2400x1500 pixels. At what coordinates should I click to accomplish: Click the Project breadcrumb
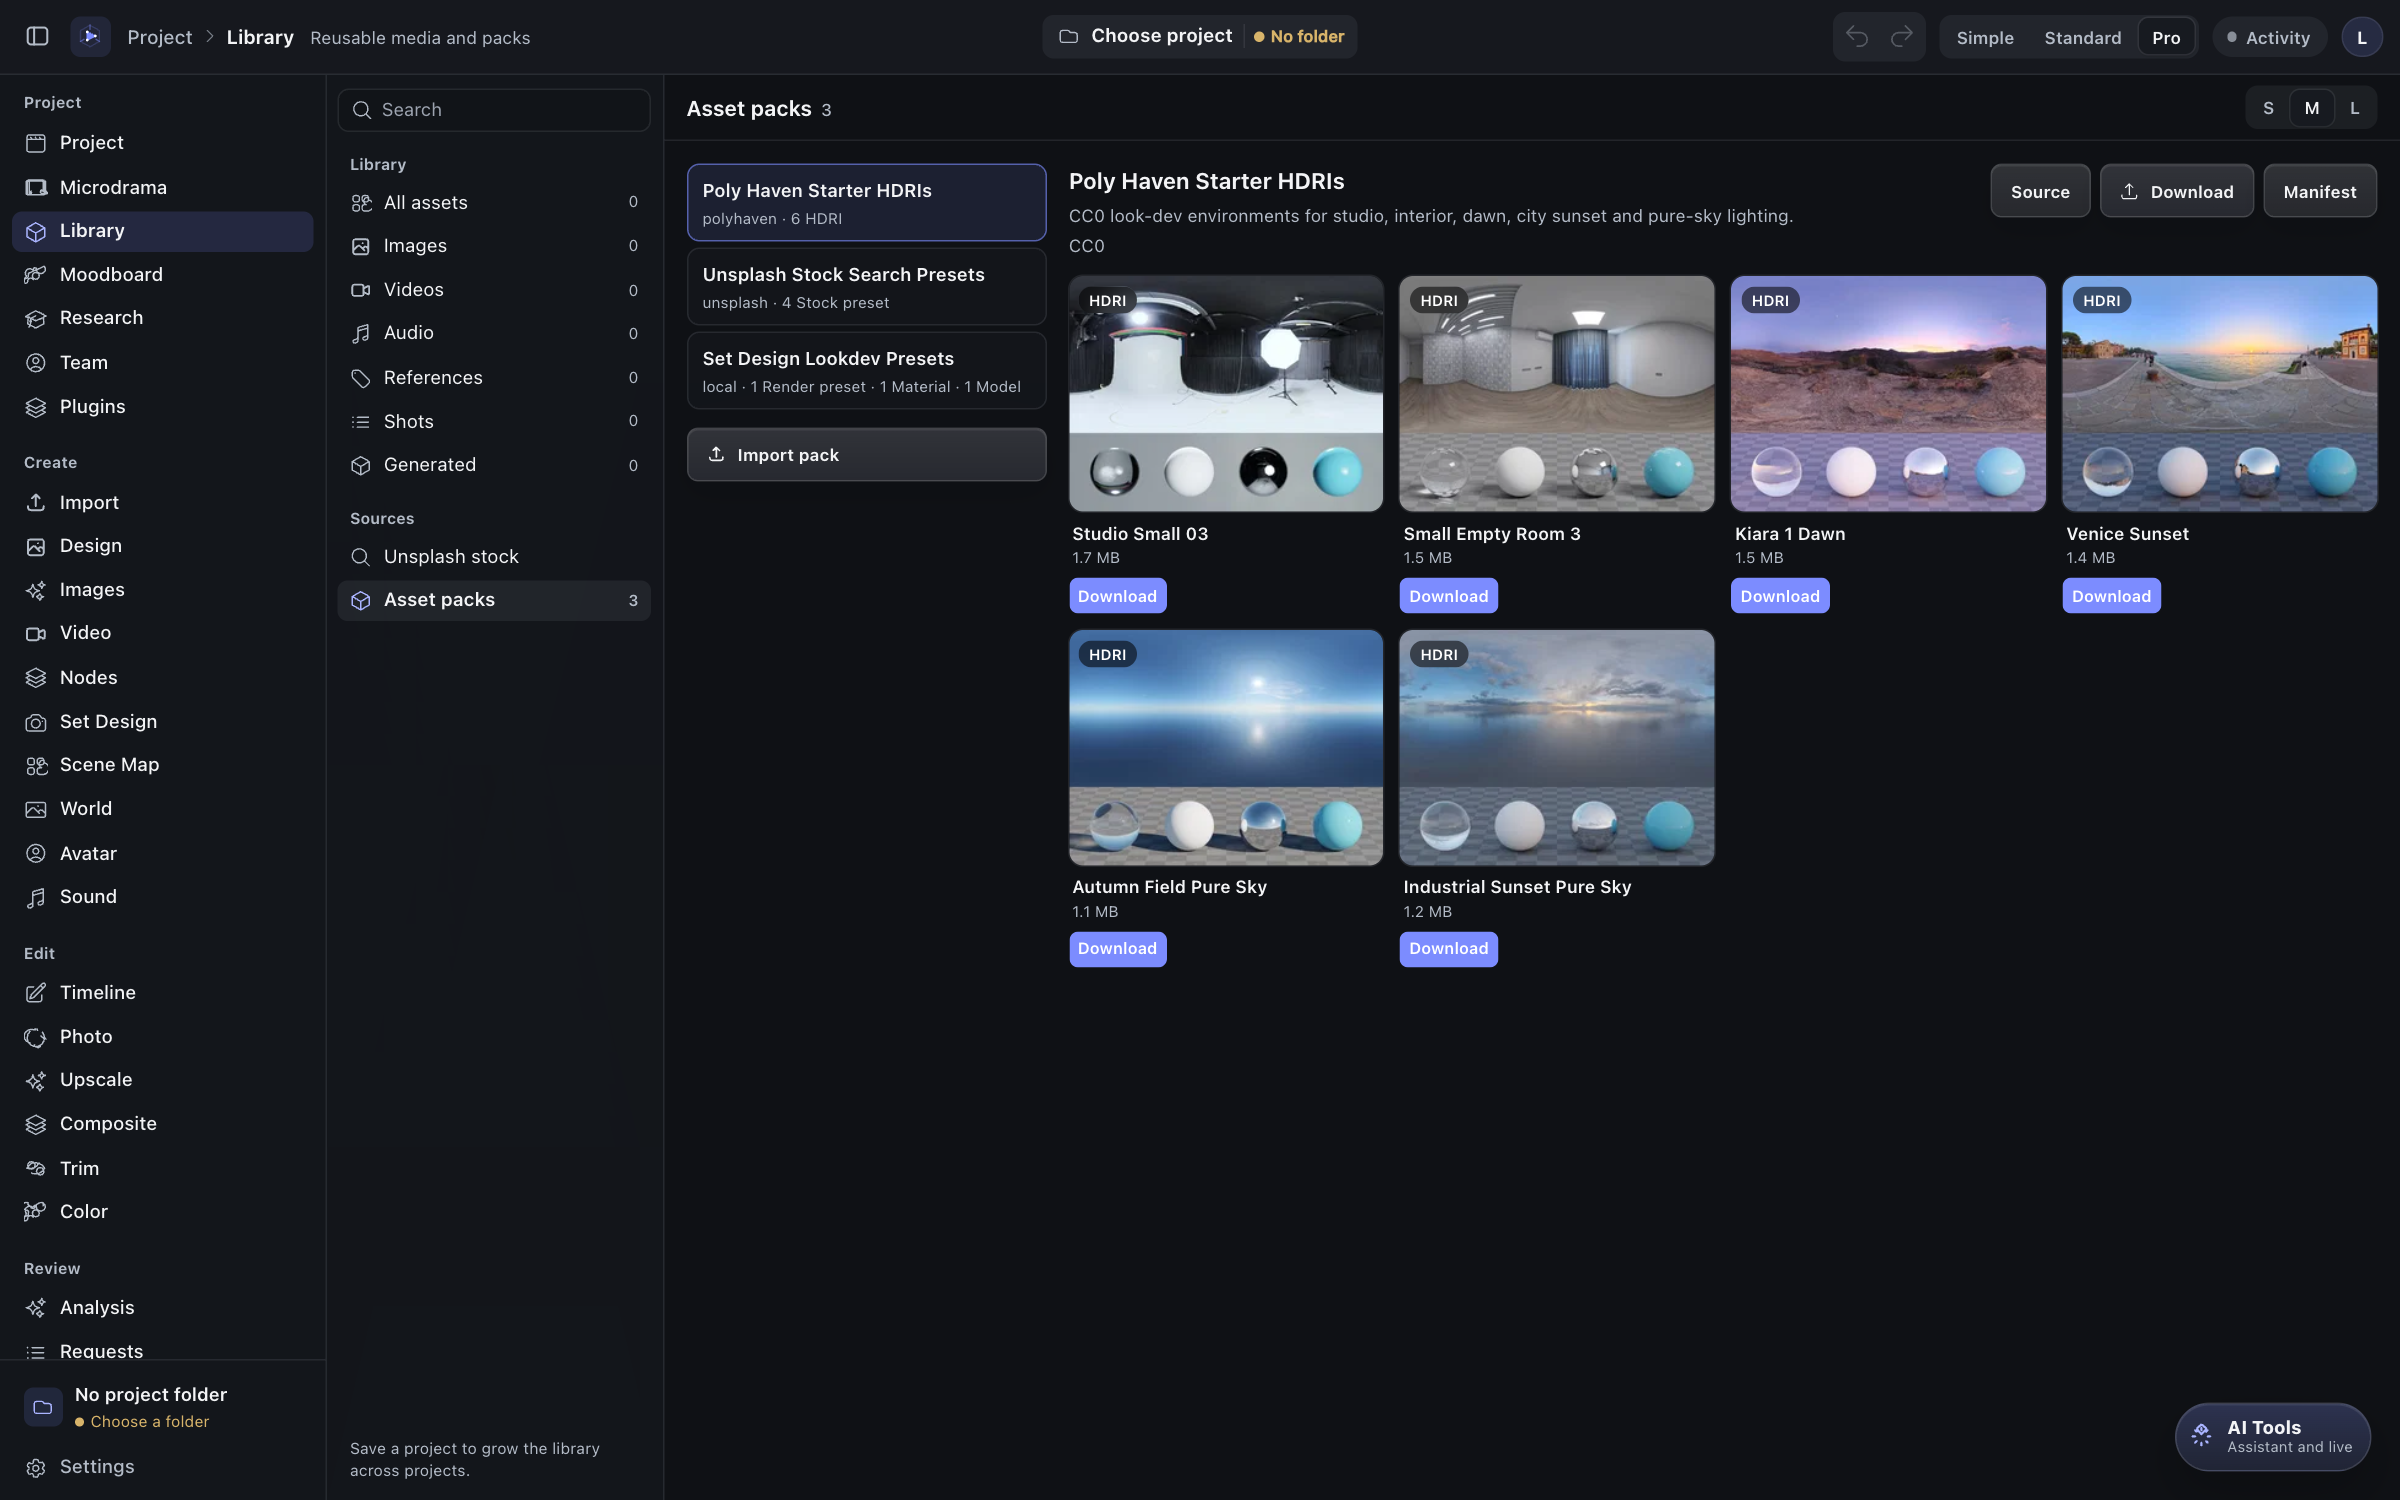pos(159,37)
